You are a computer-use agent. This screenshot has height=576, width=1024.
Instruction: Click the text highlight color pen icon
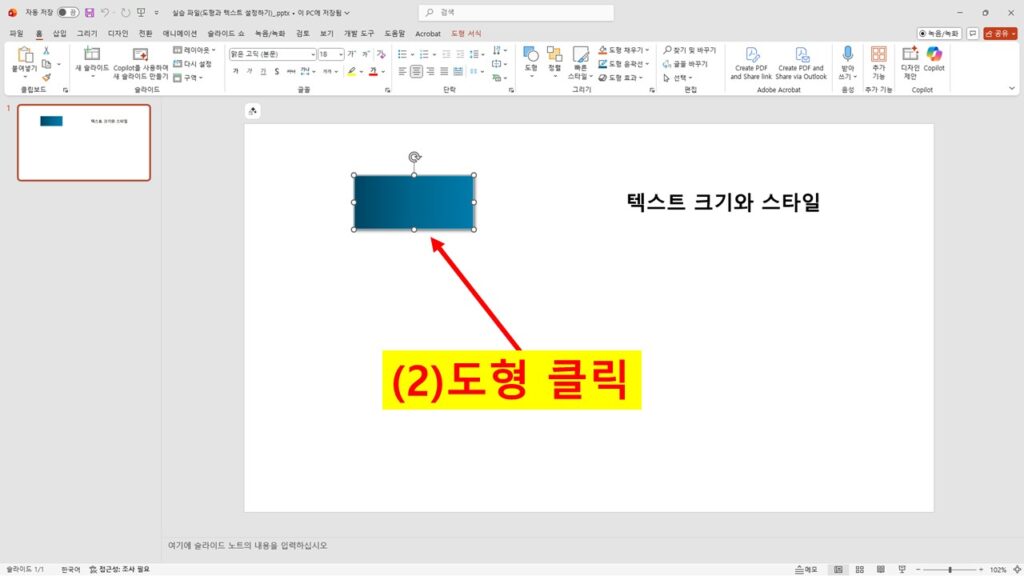(x=350, y=71)
